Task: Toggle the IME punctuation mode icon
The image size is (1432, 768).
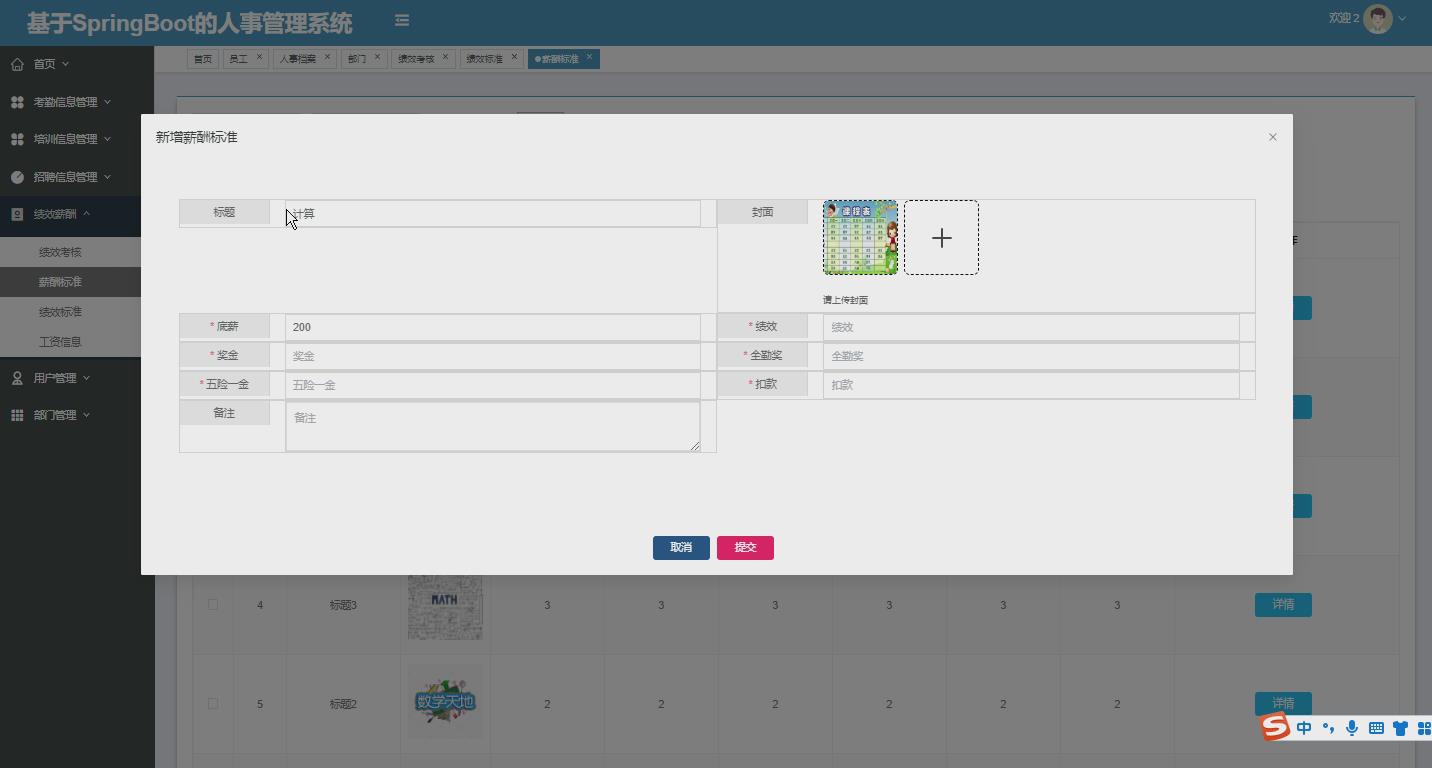Action: (x=1328, y=728)
